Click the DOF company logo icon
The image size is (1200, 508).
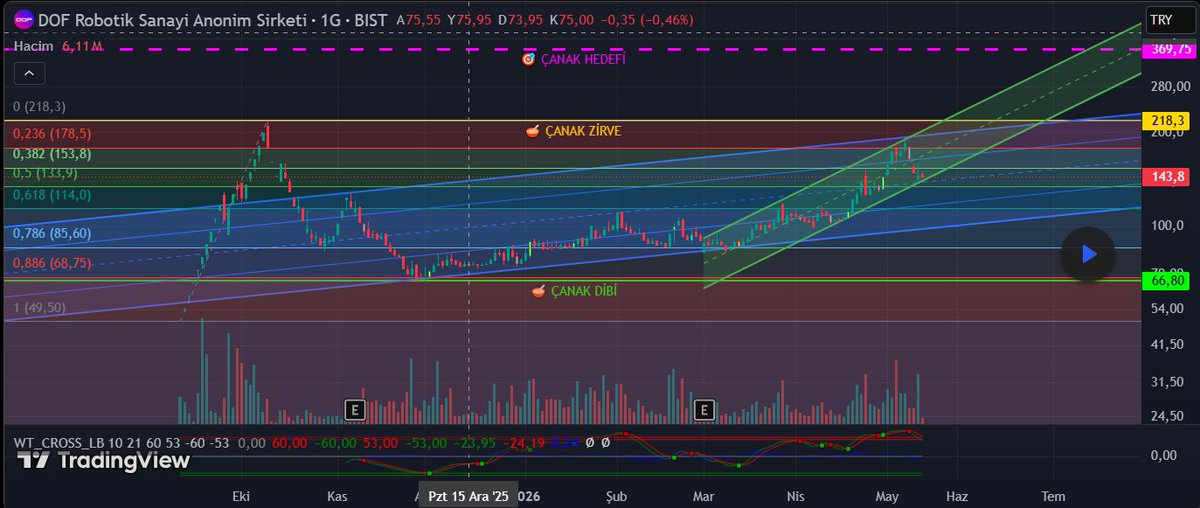23,20
